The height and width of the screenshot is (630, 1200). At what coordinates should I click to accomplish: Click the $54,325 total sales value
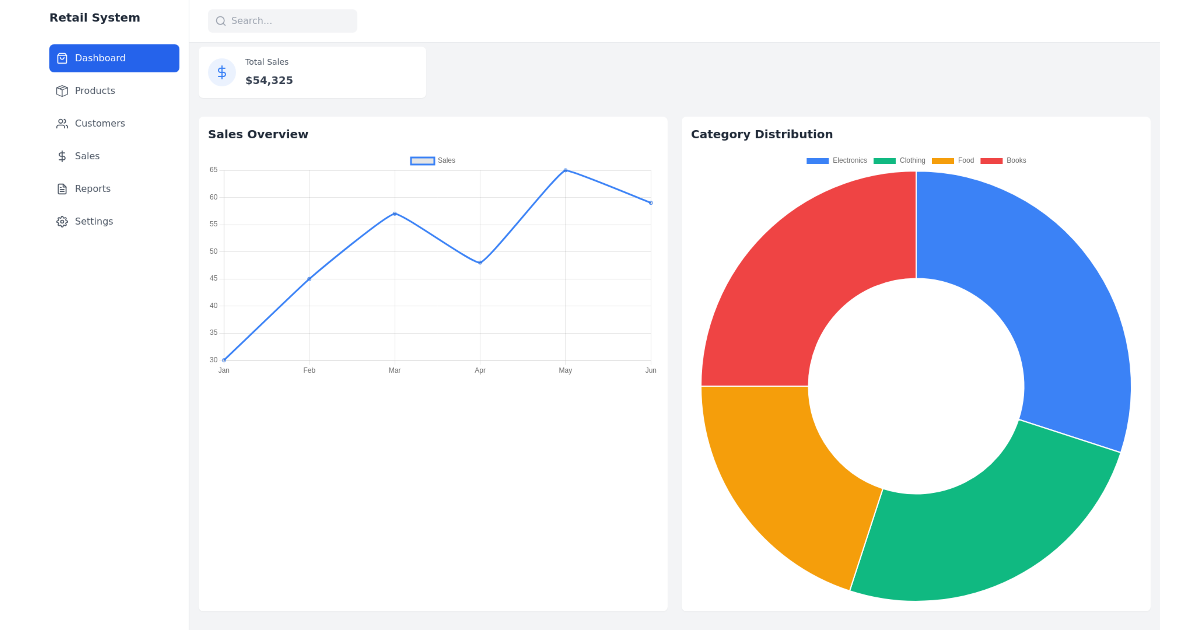pos(269,80)
